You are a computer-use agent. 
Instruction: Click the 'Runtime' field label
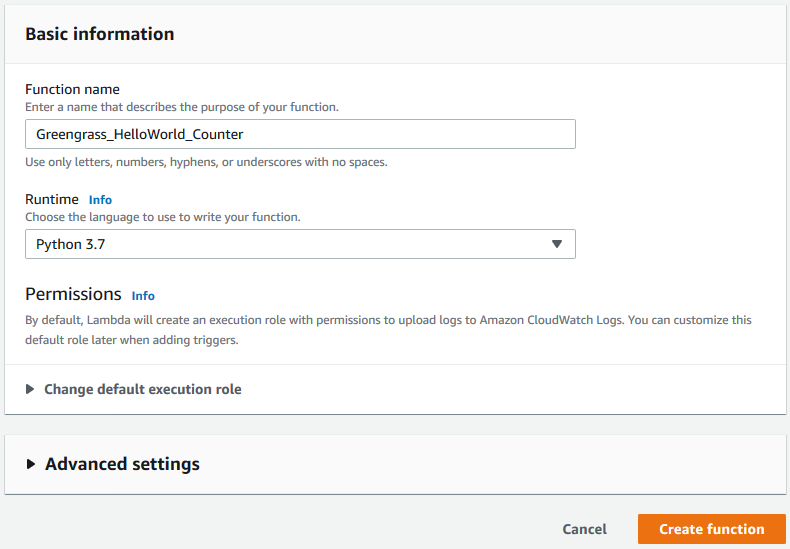[x=52, y=200]
